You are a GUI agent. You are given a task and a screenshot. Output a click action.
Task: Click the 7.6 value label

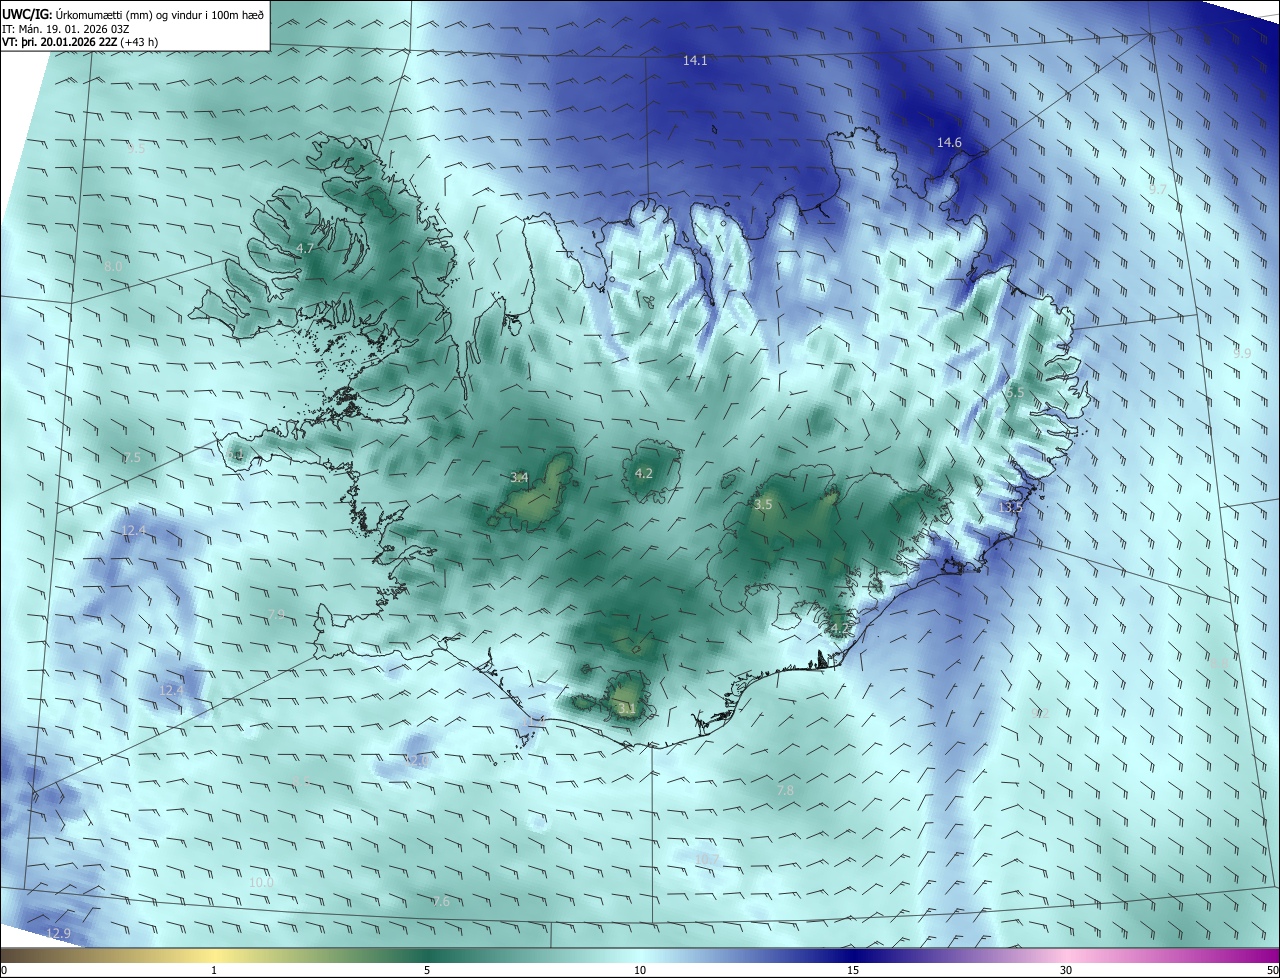pos(441,902)
